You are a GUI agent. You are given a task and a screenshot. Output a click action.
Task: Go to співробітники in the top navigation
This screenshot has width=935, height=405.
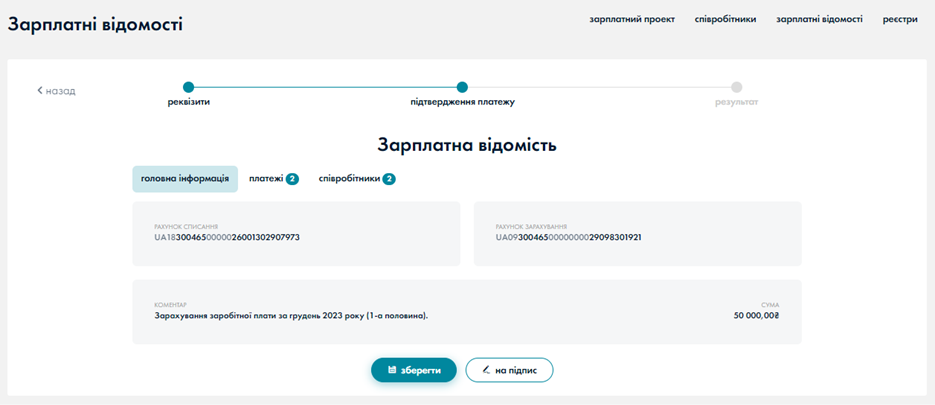coord(725,19)
